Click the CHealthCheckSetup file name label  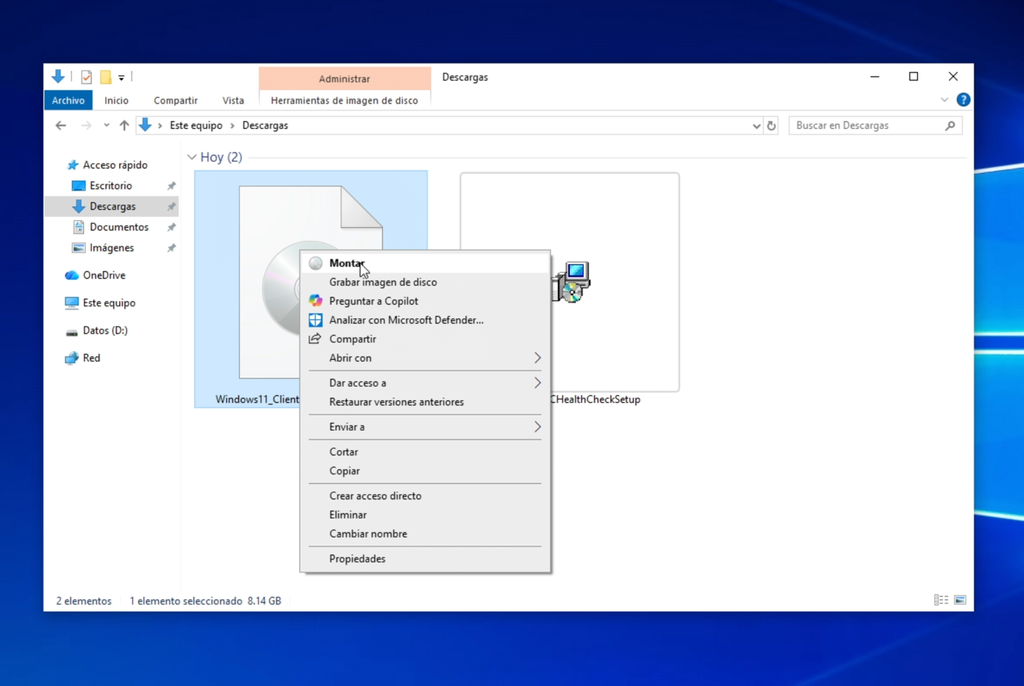pos(596,399)
